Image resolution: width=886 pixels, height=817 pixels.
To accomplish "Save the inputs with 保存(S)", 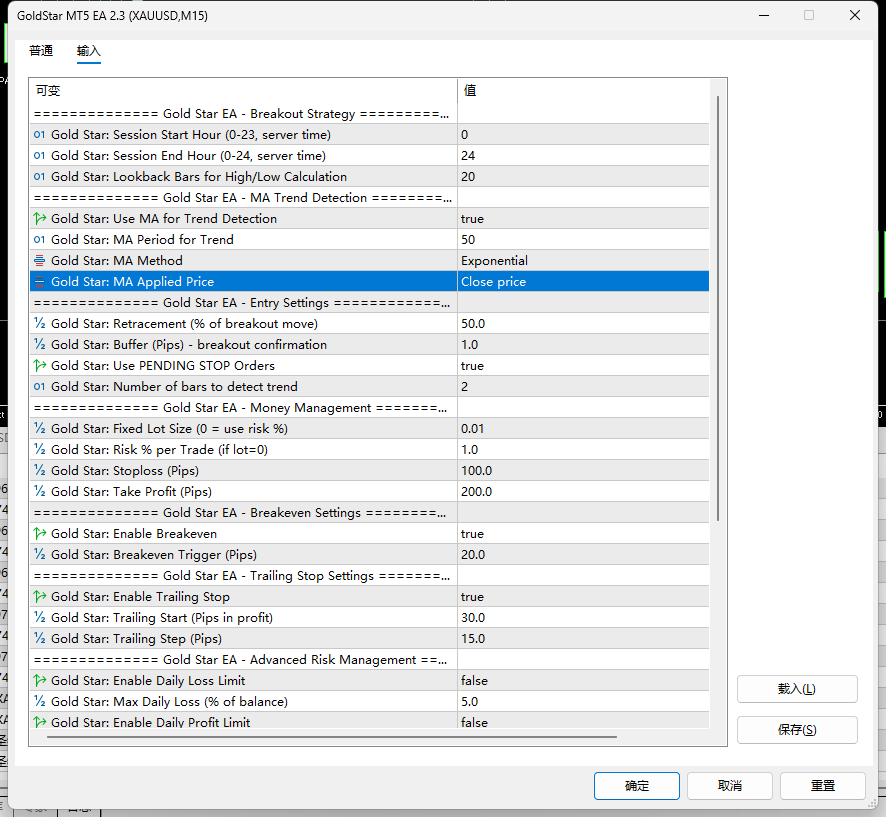I will point(797,730).
